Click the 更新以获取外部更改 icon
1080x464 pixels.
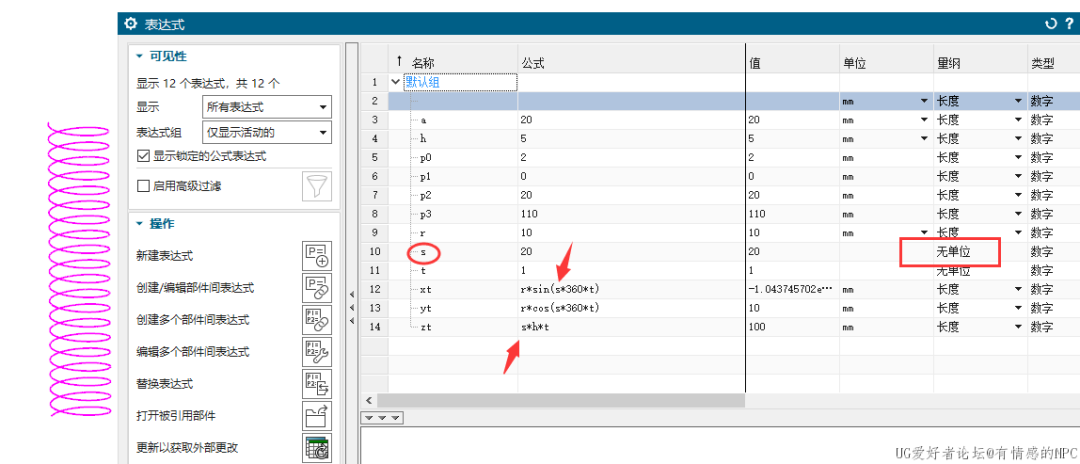(x=317, y=447)
